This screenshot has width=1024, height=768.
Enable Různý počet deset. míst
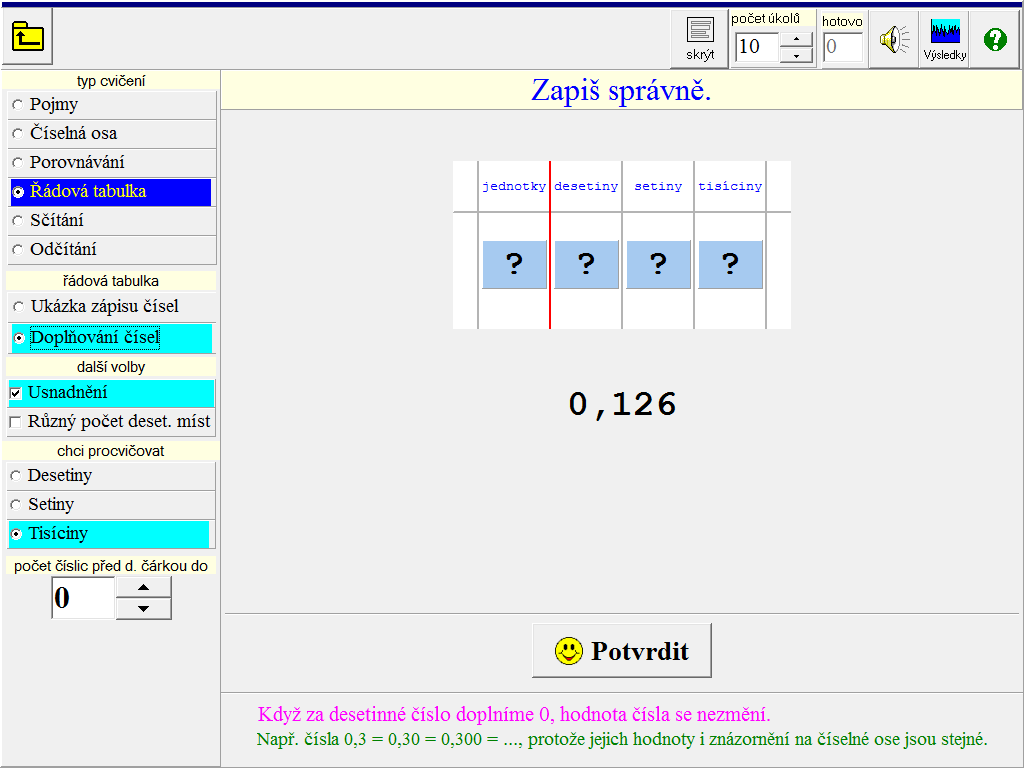click(112, 421)
